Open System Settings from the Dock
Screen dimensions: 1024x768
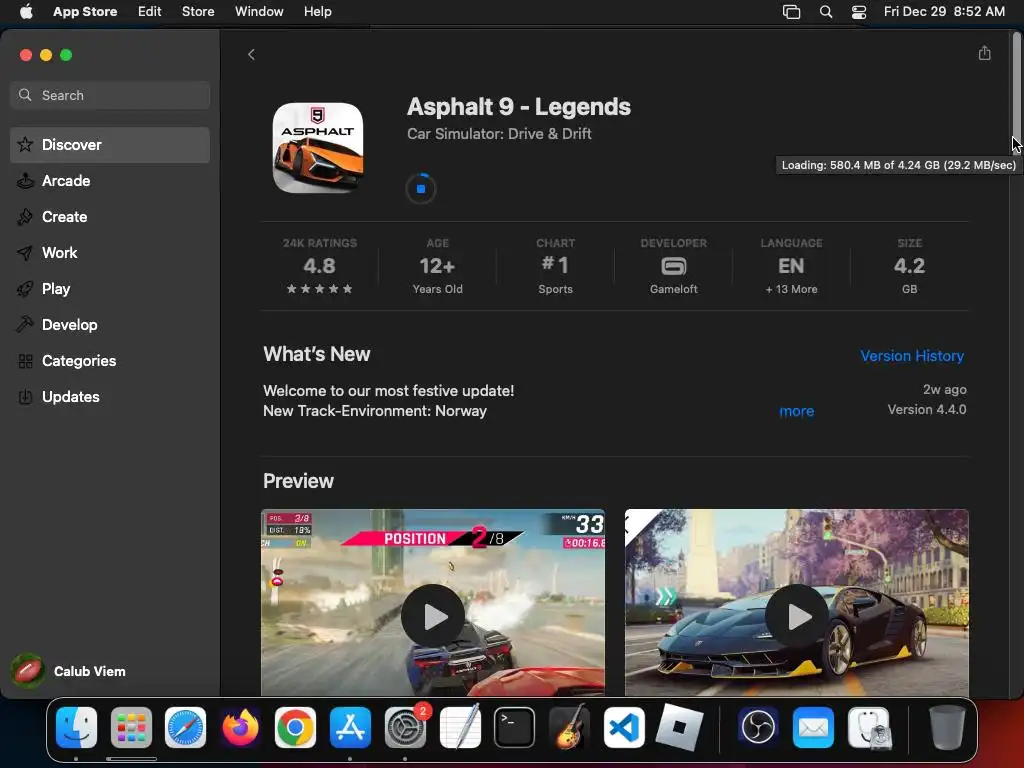(x=405, y=728)
